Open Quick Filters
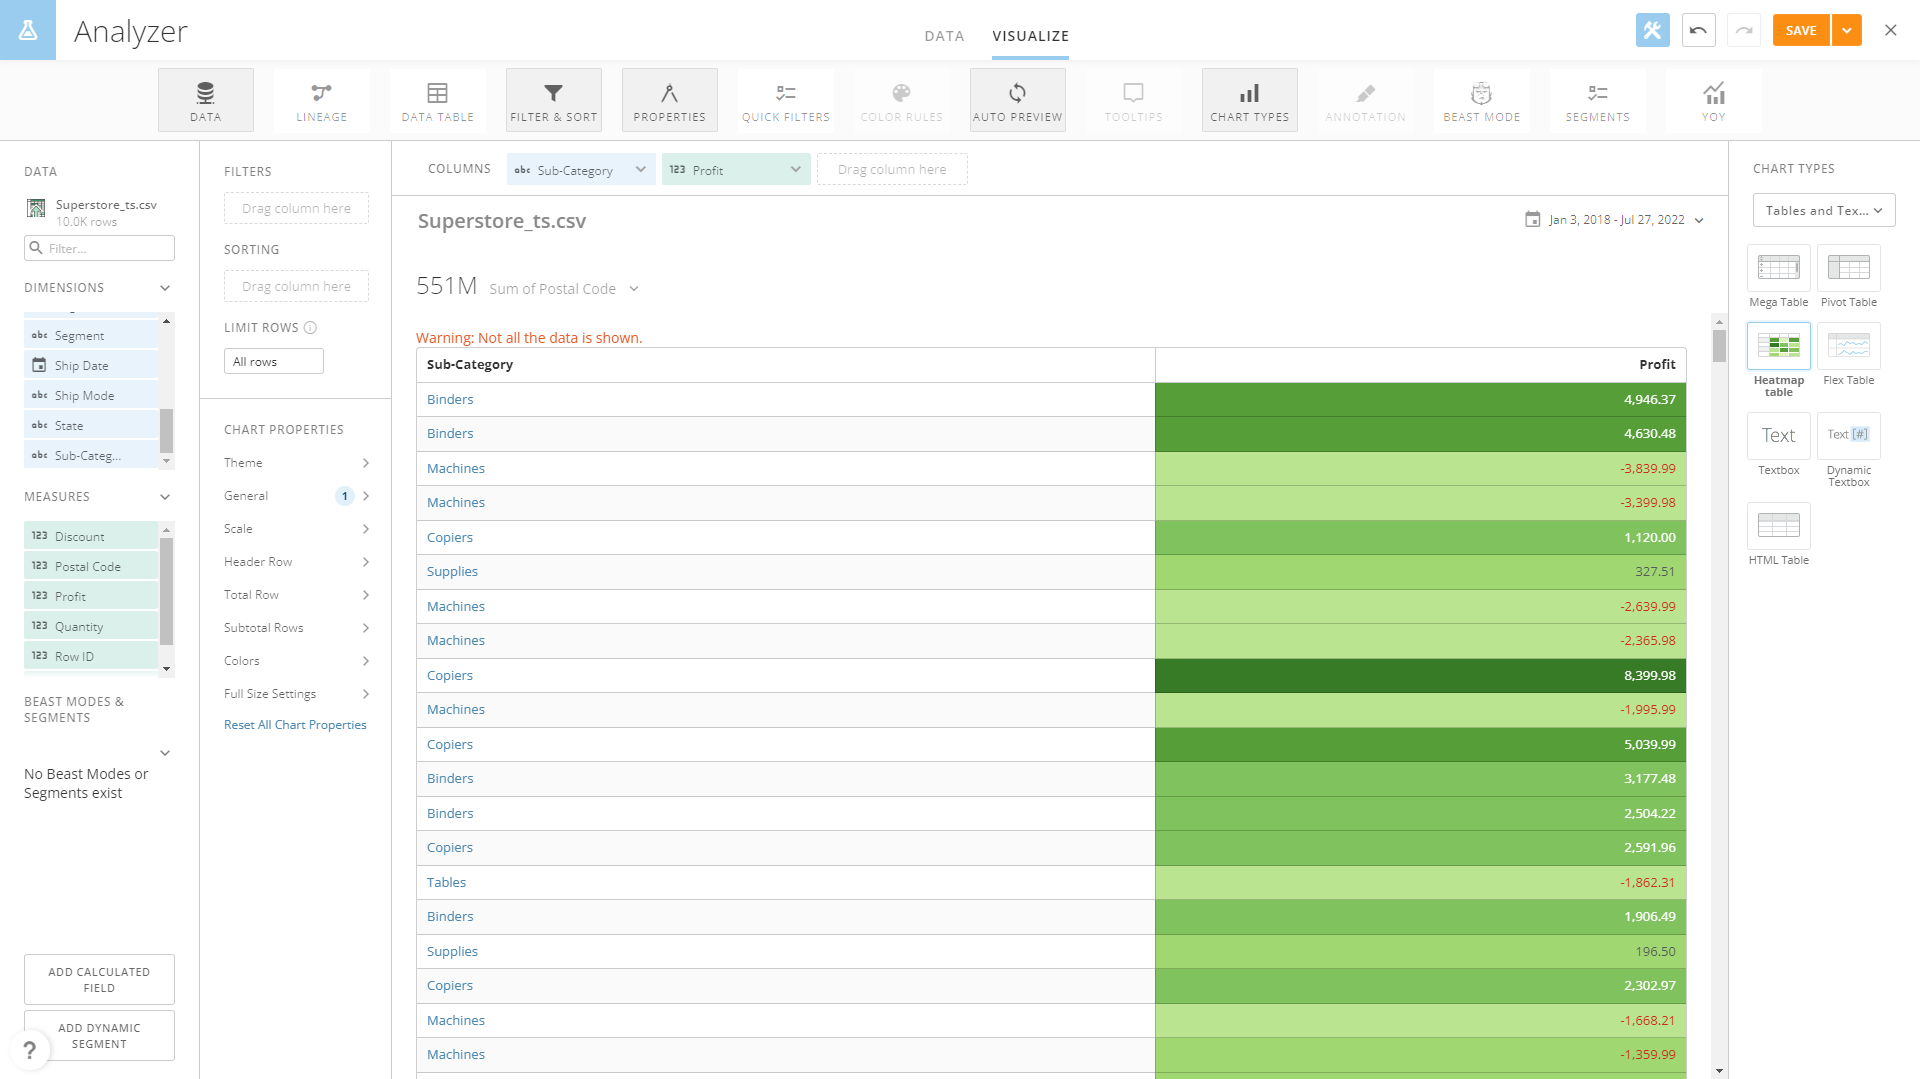Screen dimensions: 1920x1079 [x=786, y=99]
